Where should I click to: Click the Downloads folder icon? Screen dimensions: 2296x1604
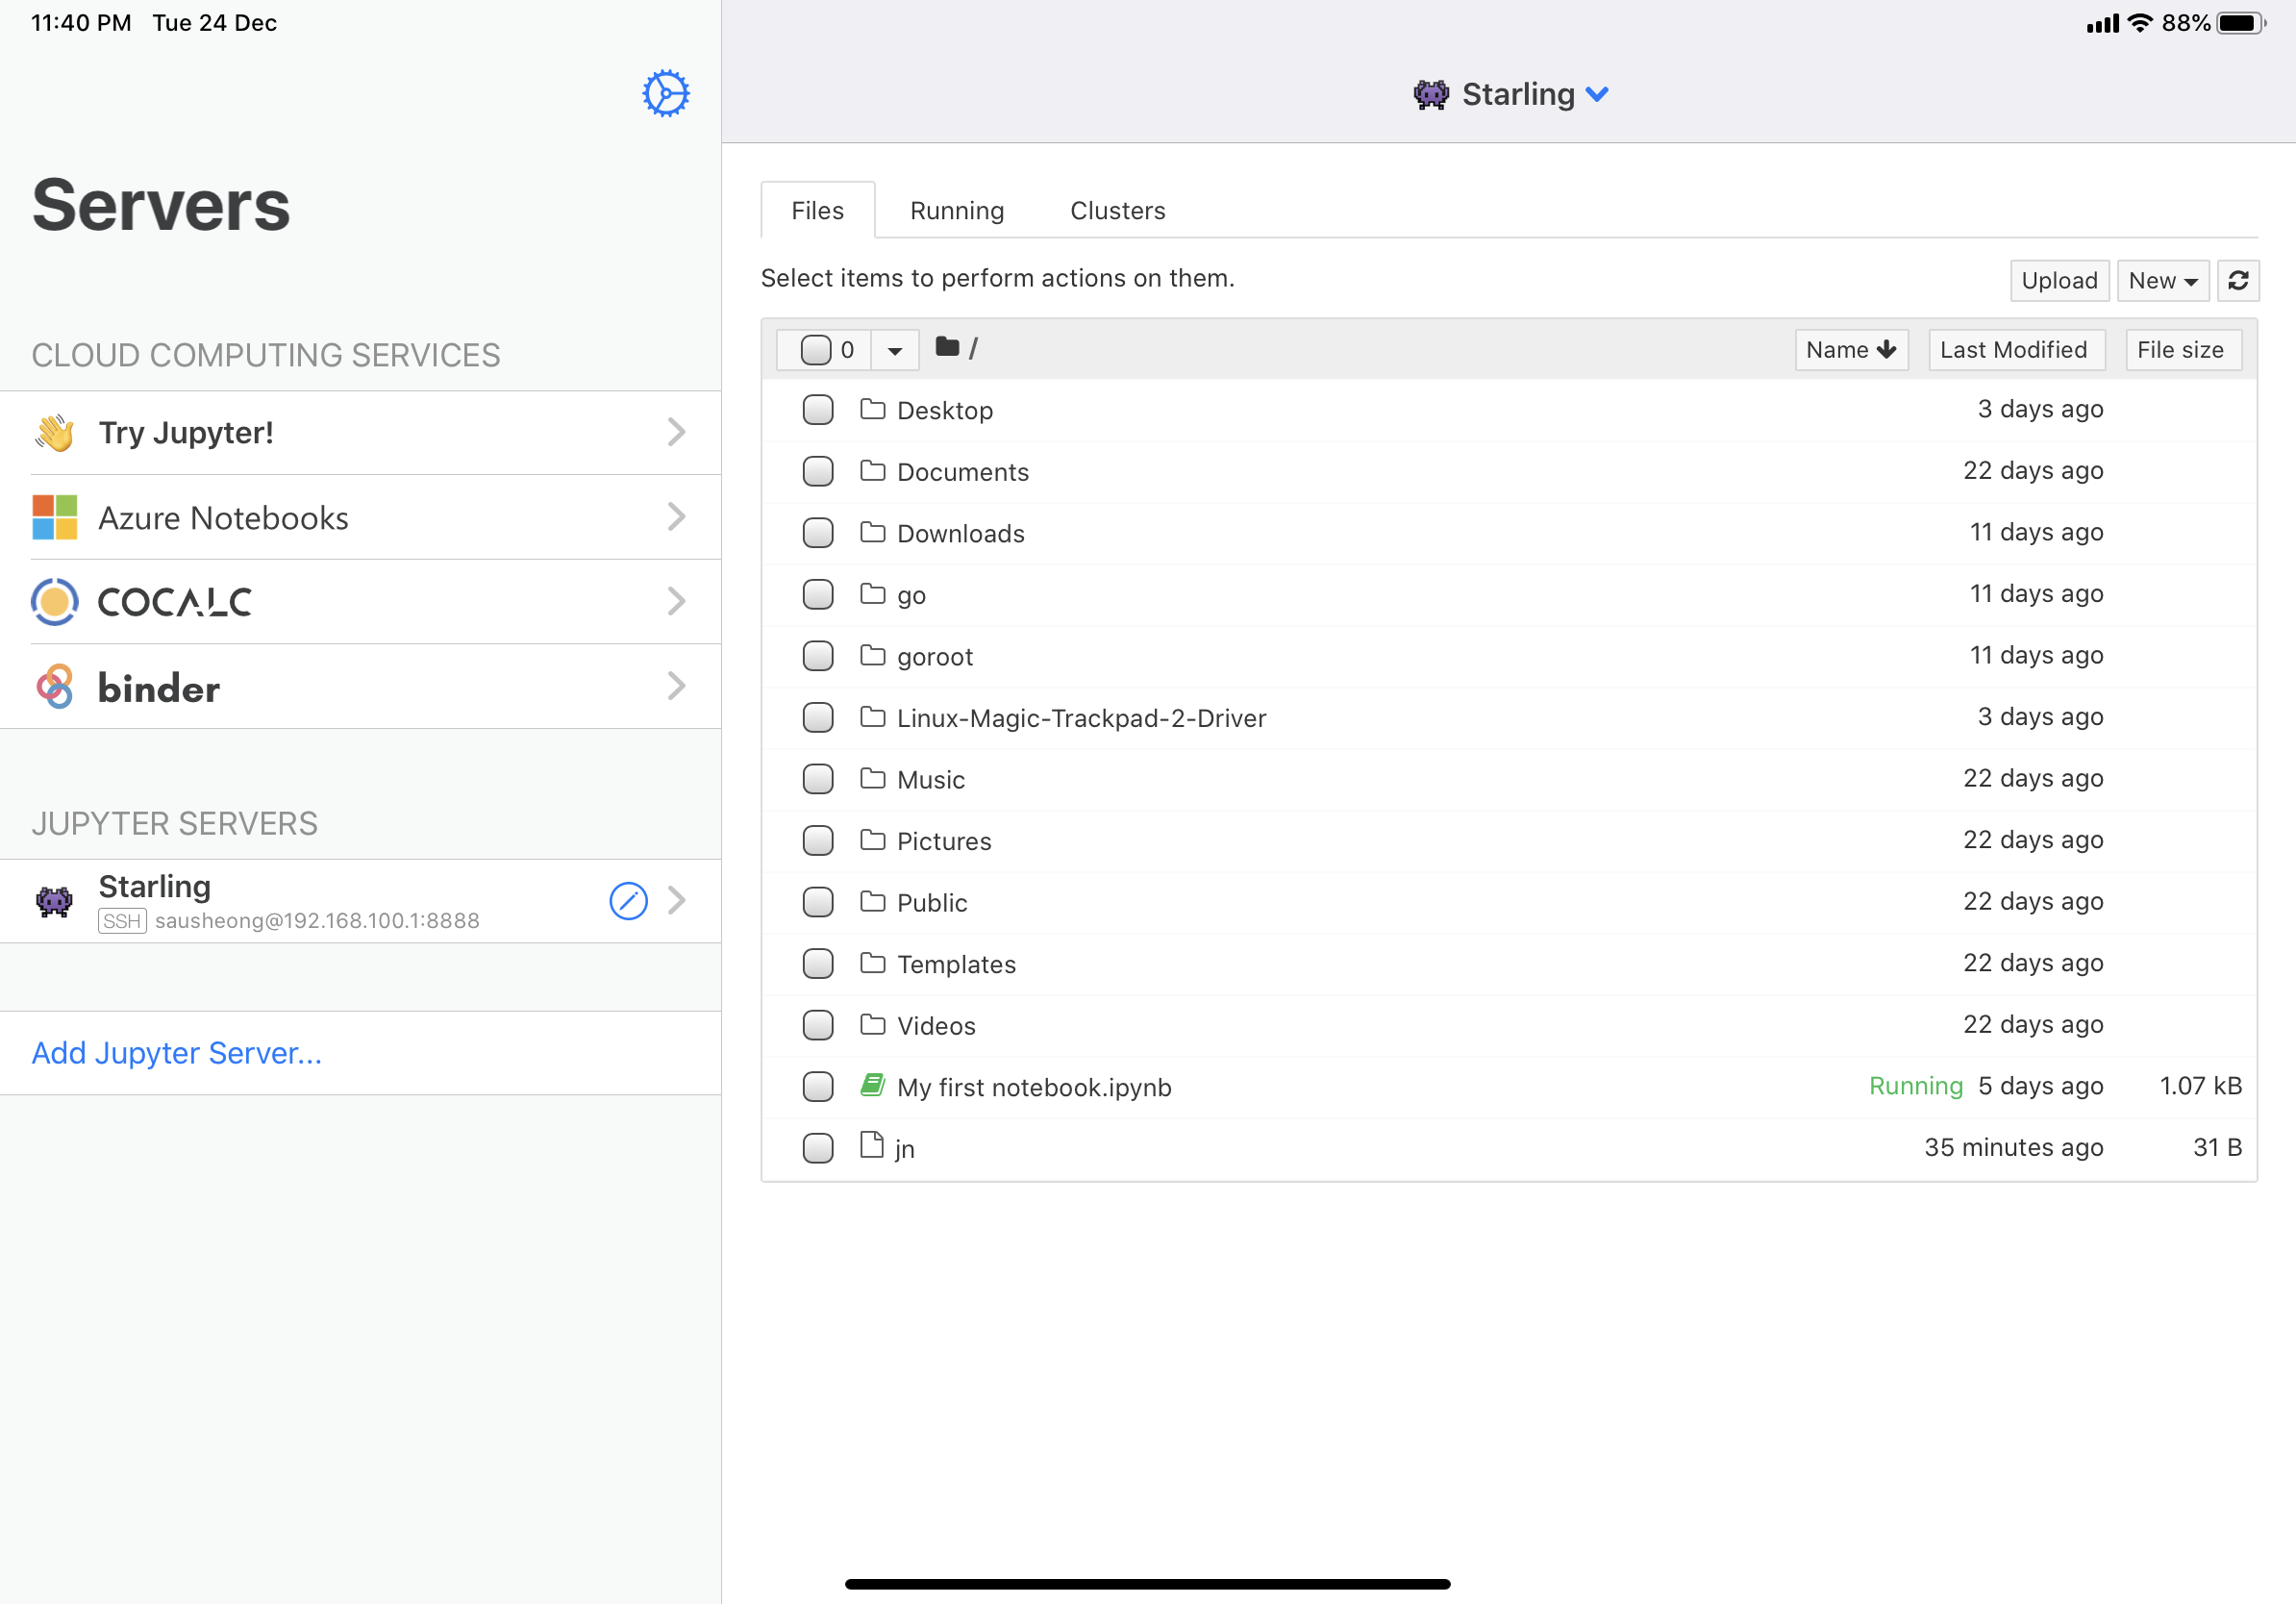(872, 532)
